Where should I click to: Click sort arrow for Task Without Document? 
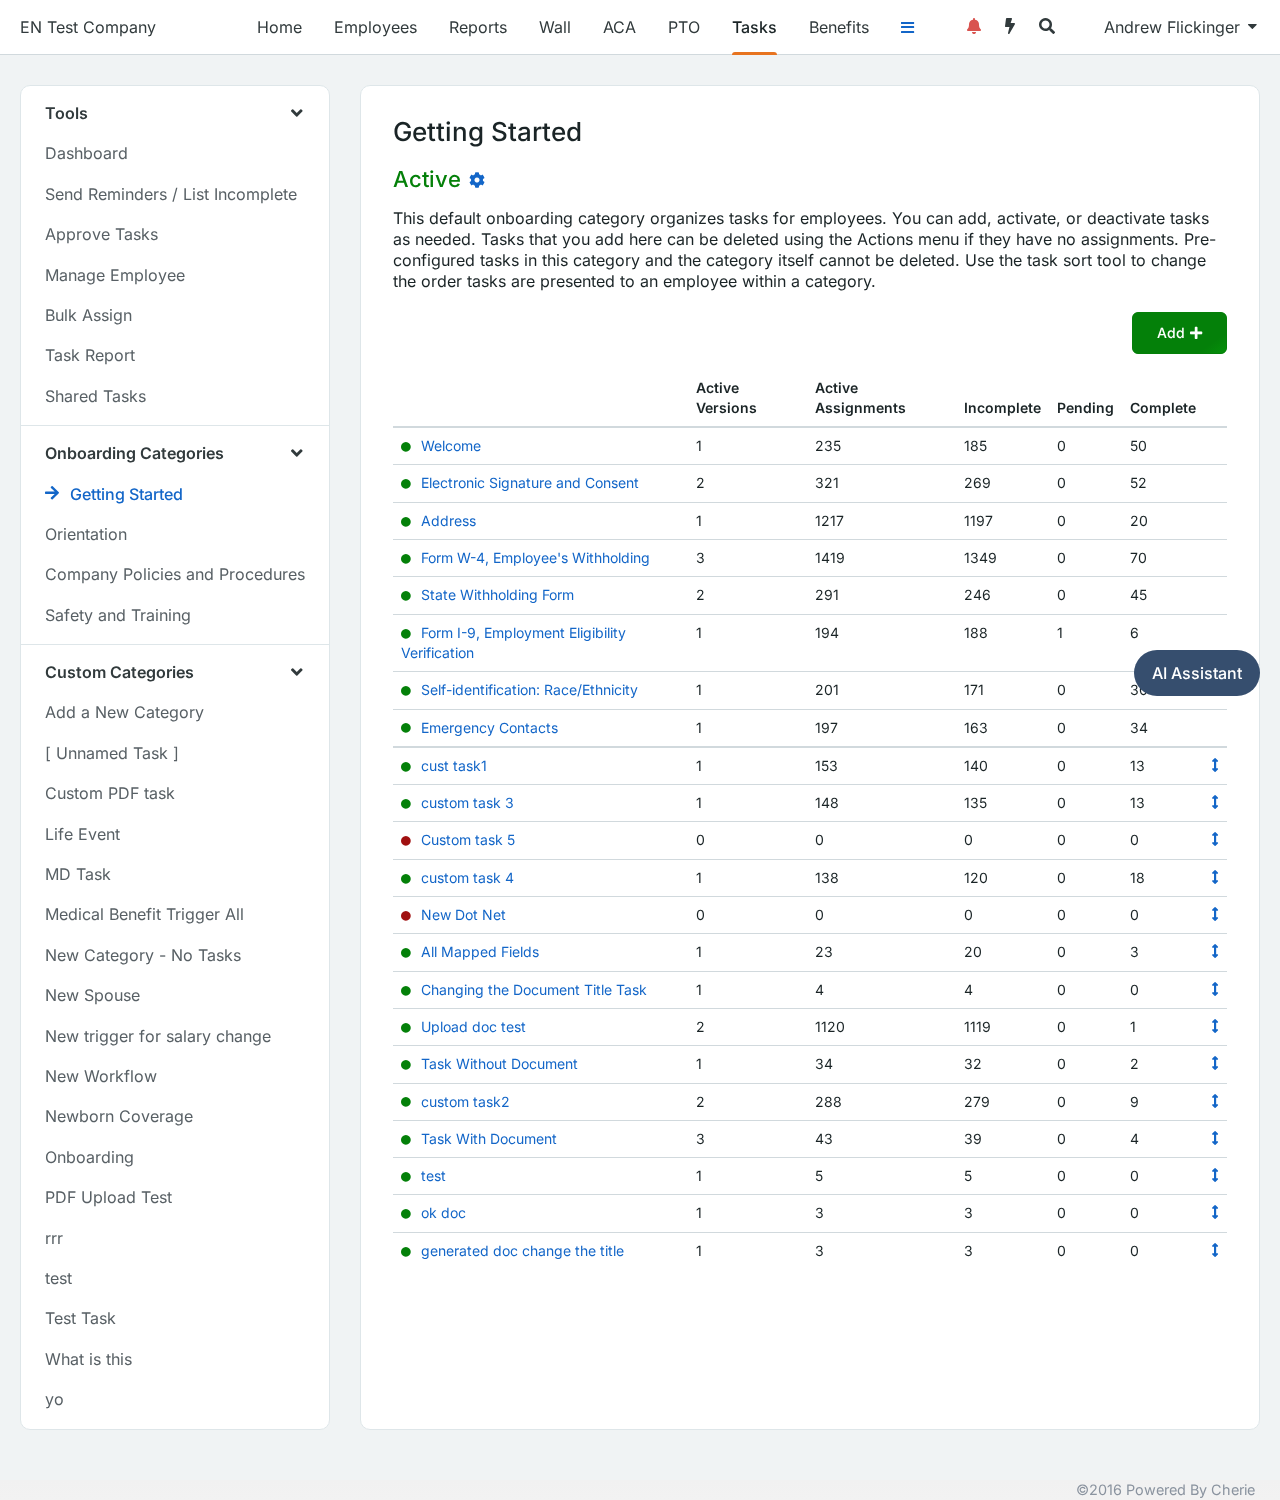[1215, 1063]
